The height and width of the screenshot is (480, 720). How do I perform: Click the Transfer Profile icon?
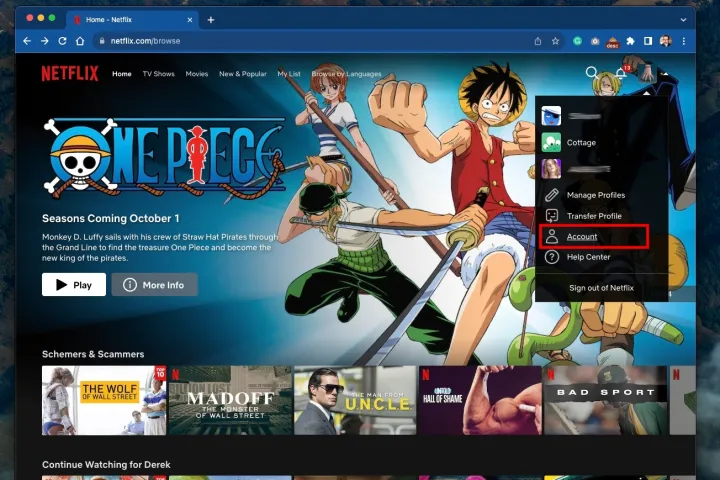tap(551, 216)
